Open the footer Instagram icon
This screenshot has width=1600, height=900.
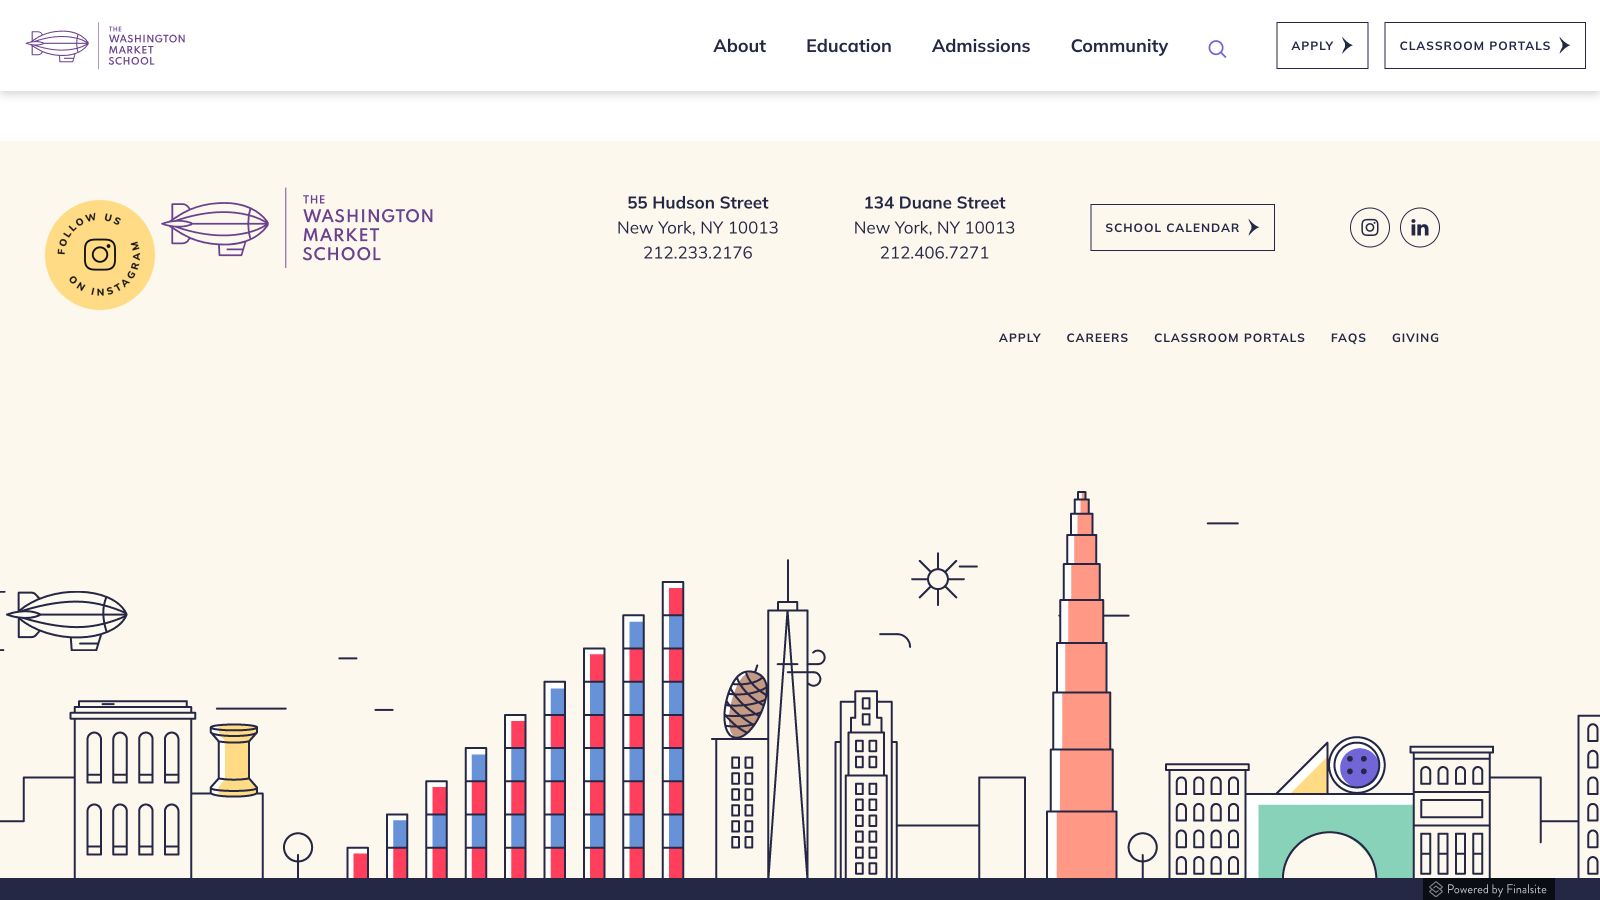(1370, 227)
